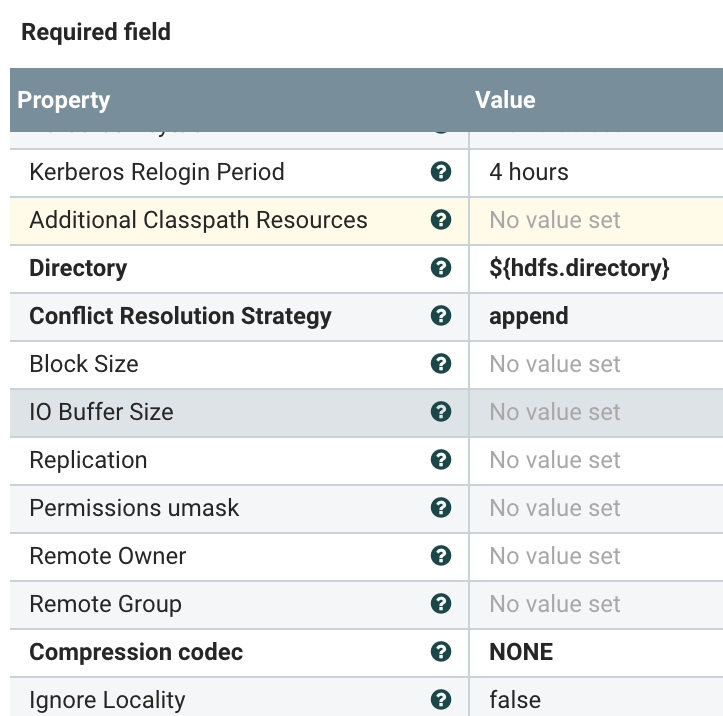Open the Compression codec NONE value
Image resolution: width=723 pixels, height=716 pixels.
521,652
